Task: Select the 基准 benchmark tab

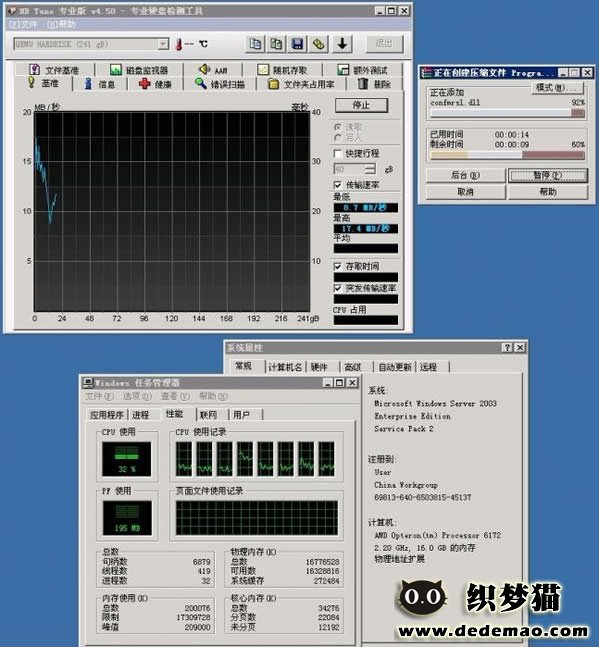Action: (43, 83)
